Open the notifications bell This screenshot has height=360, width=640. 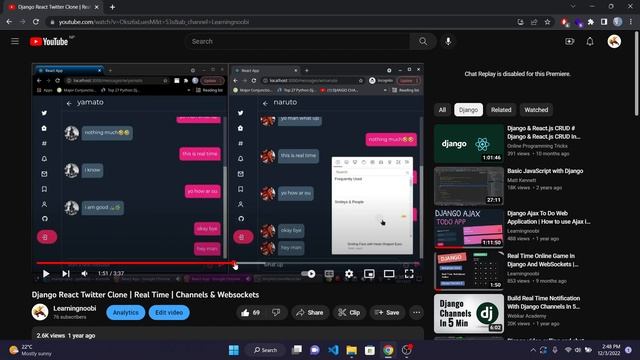pyautogui.click(x=590, y=41)
